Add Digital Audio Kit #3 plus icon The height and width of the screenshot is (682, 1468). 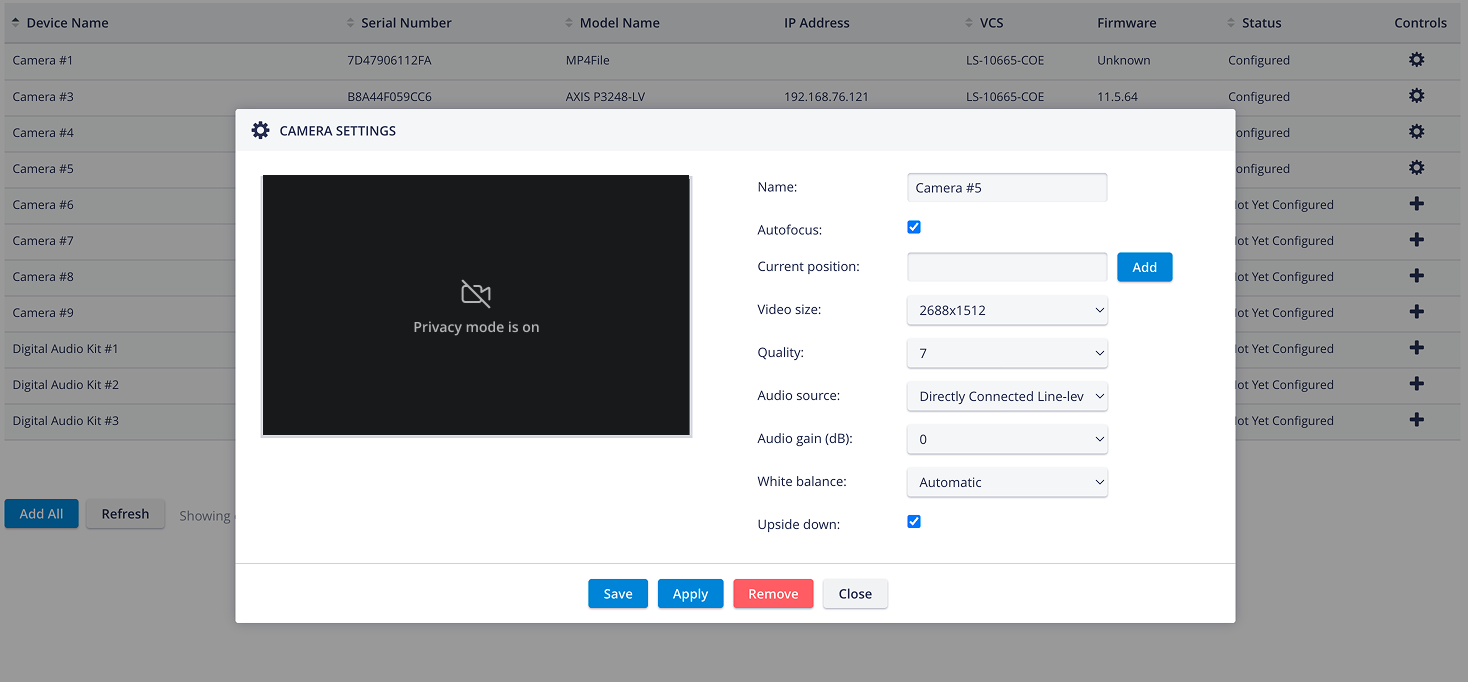click(x=1416, y=420)
